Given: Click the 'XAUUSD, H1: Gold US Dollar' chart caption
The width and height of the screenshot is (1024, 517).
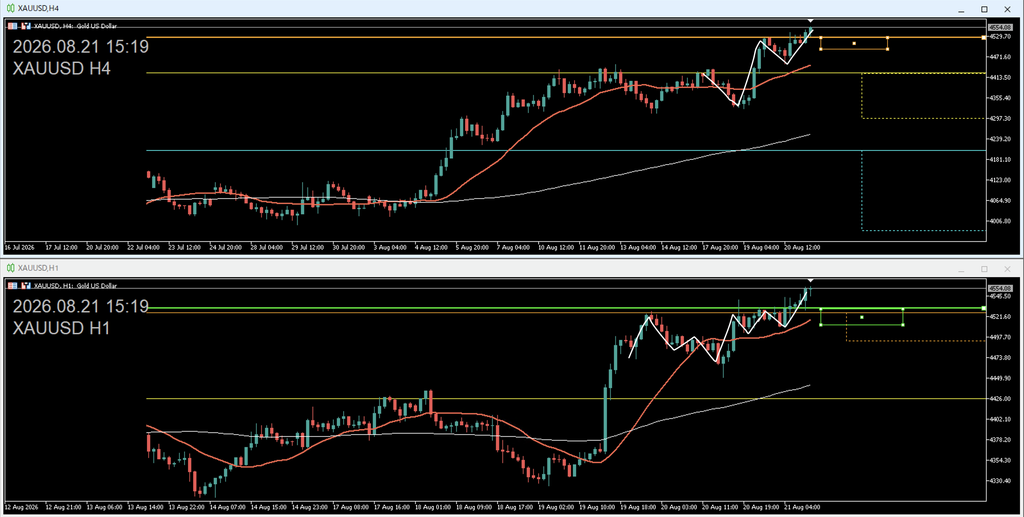Looking at the screenshot, I should click(x=75, y=285).
